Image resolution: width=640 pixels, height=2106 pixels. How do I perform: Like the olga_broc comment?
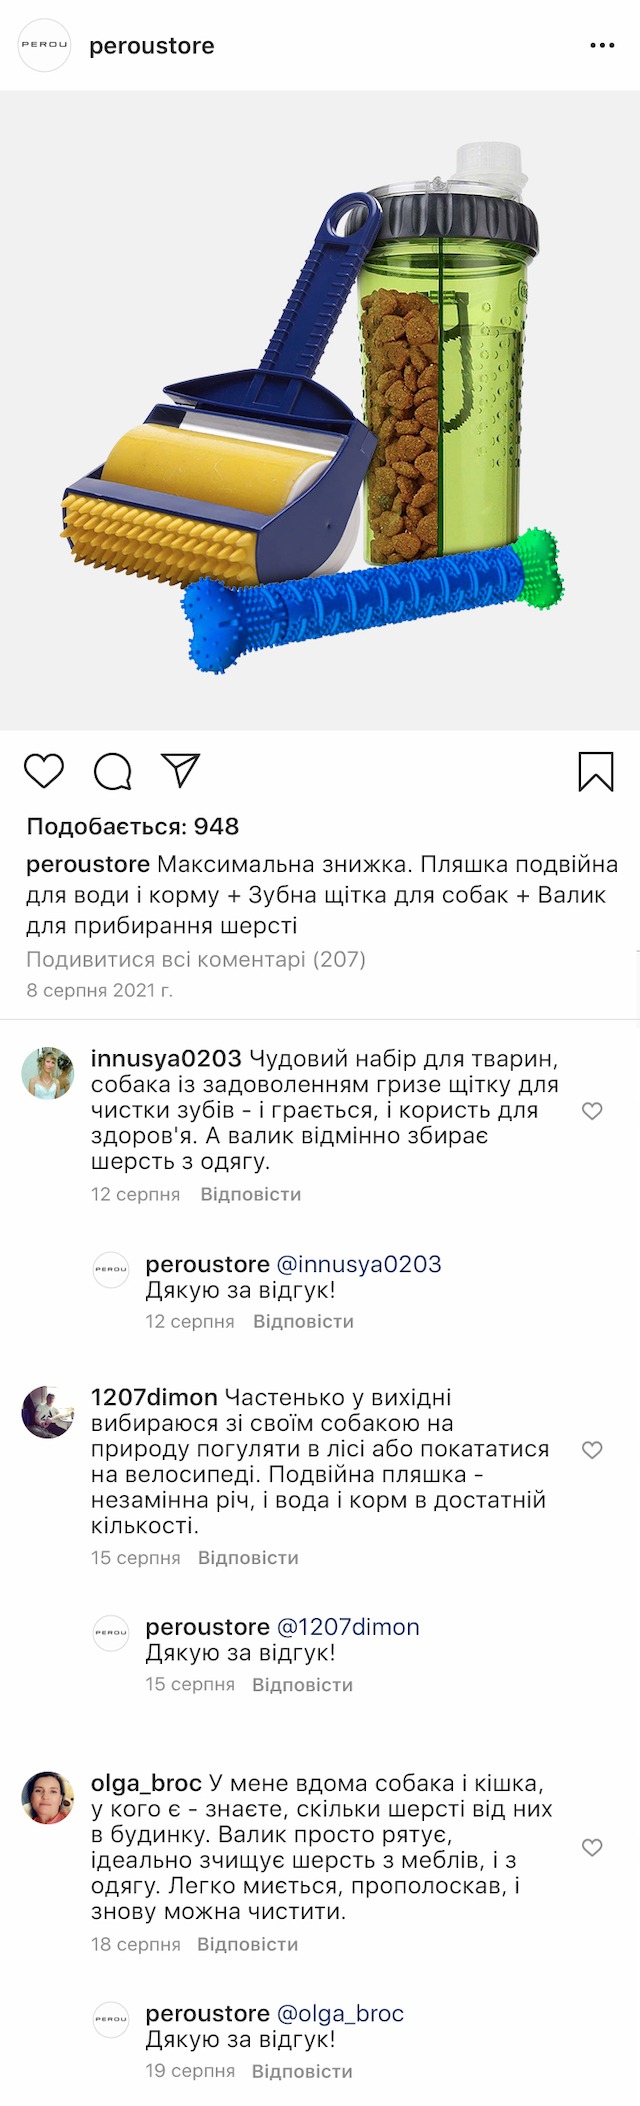pos(592,1847)
